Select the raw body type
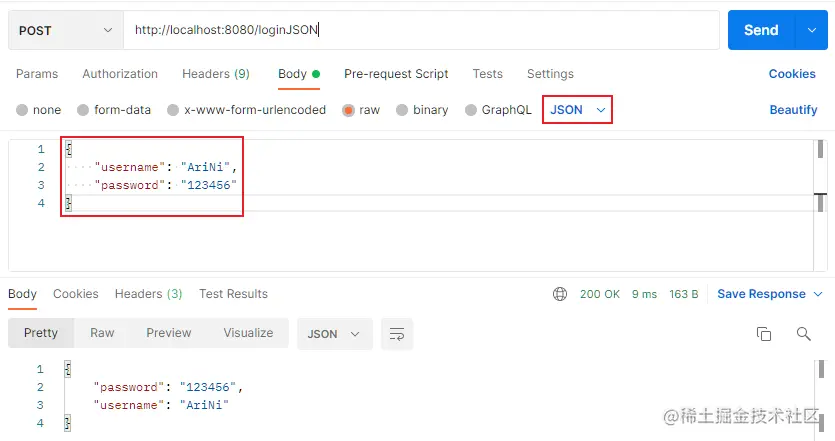 [x=361, y=110]
